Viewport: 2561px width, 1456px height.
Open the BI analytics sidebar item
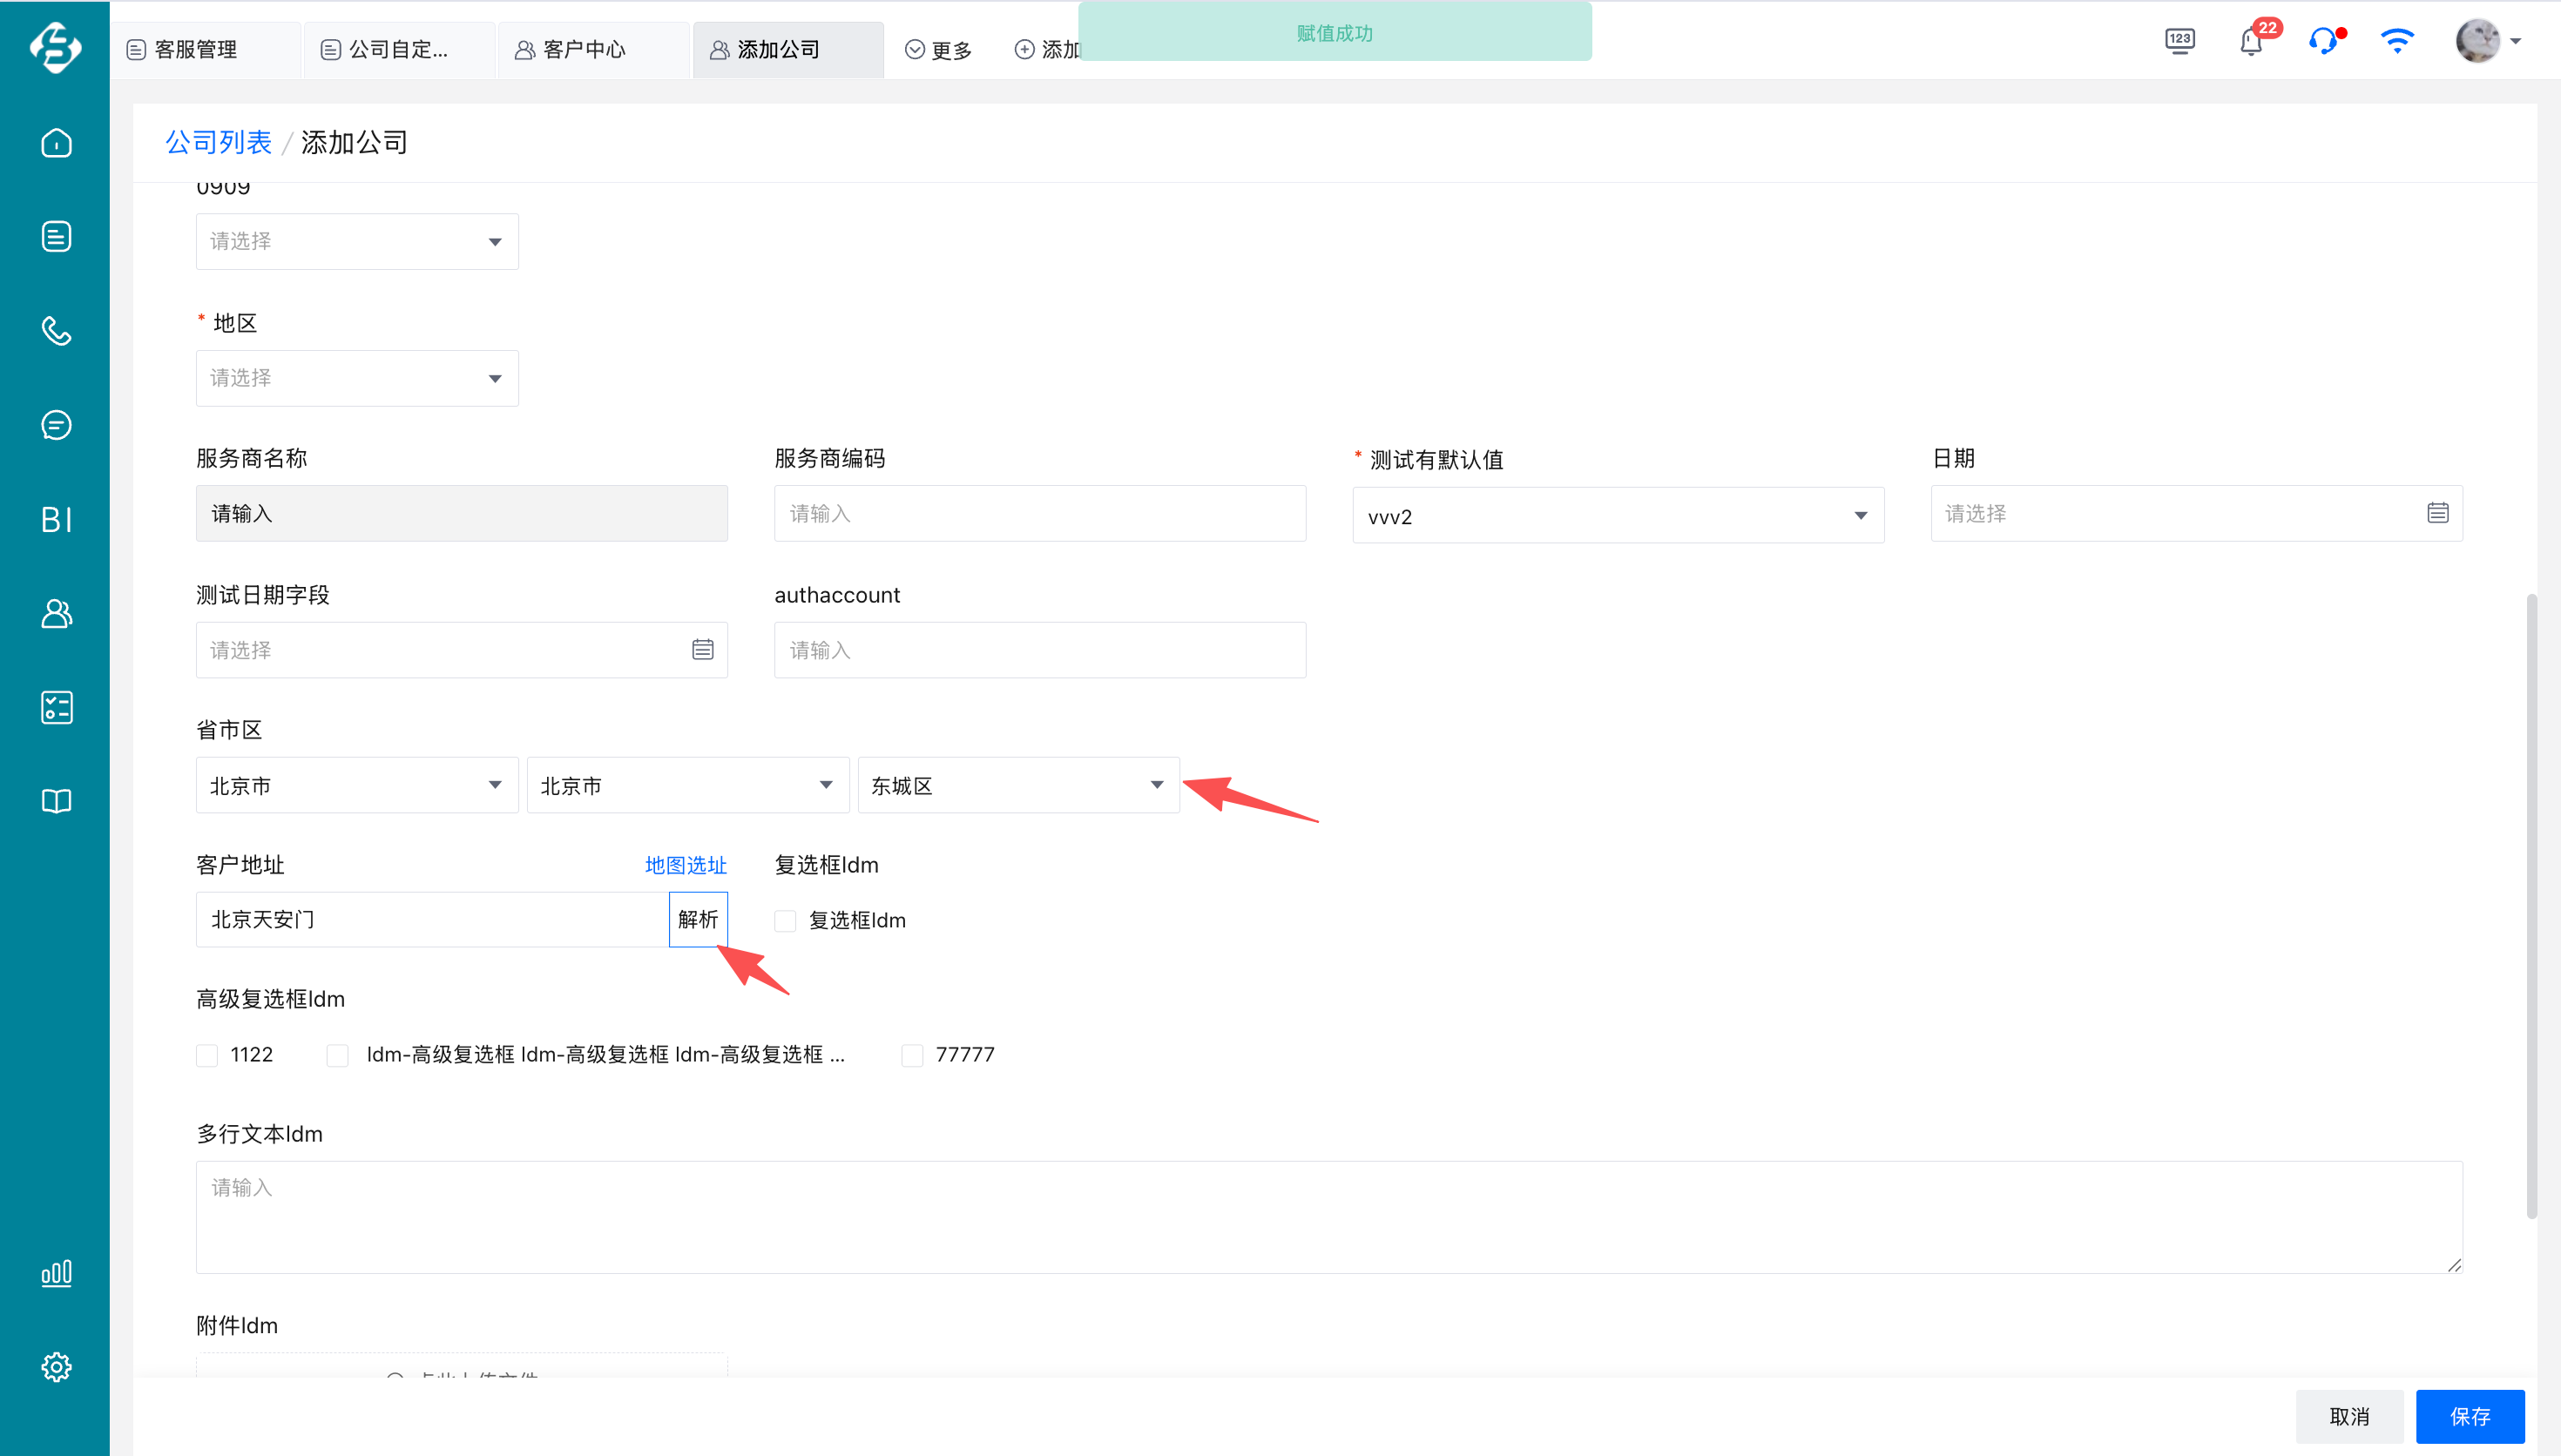click(56, 519)
